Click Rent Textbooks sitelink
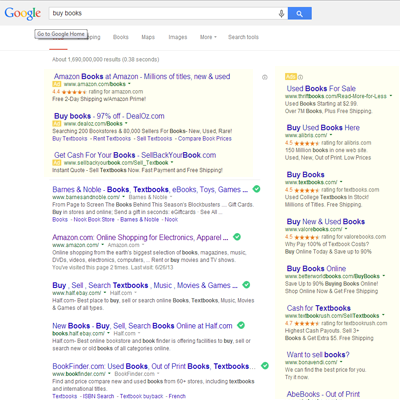This screenshot has width=400, height=400. (112, 139)
